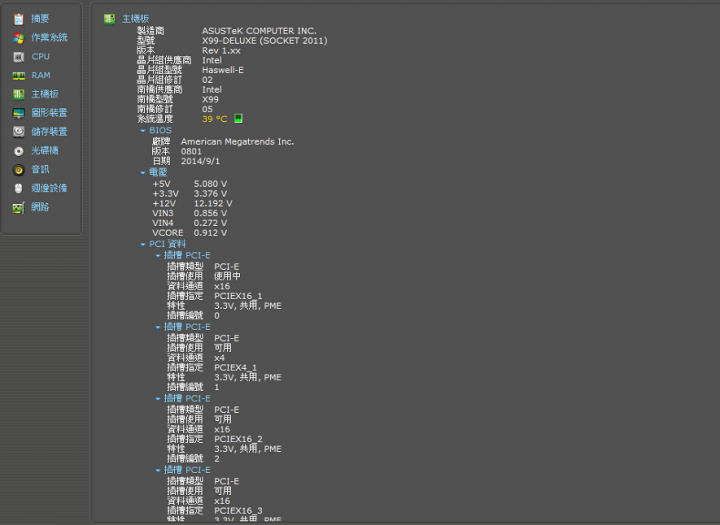Image resolution: width=720 pixels, height=525 pixels.
Task: Click the +12V reading 12.192 V
Action: click(213, 203)
